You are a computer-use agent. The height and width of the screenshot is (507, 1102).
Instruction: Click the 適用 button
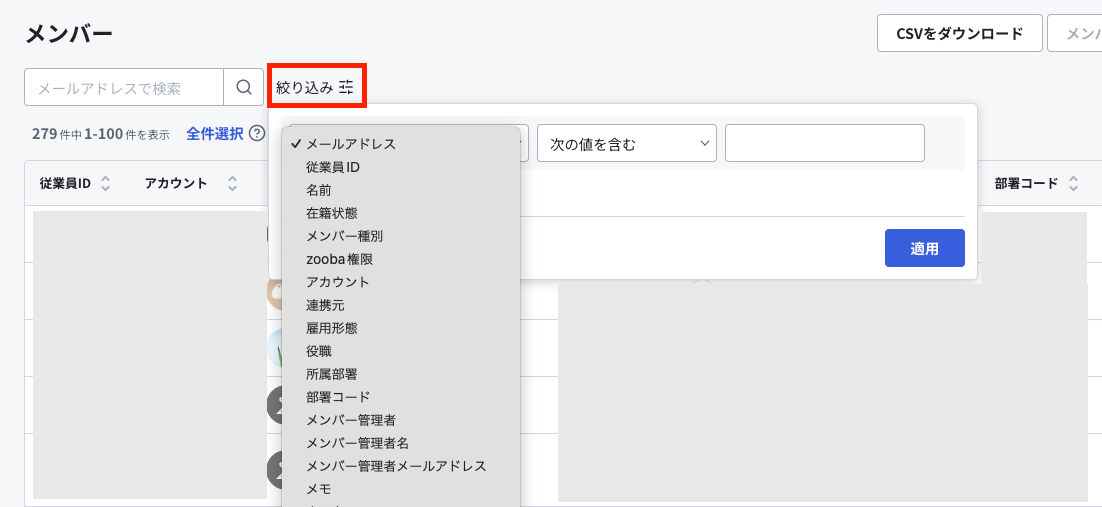tap(924, 248)
